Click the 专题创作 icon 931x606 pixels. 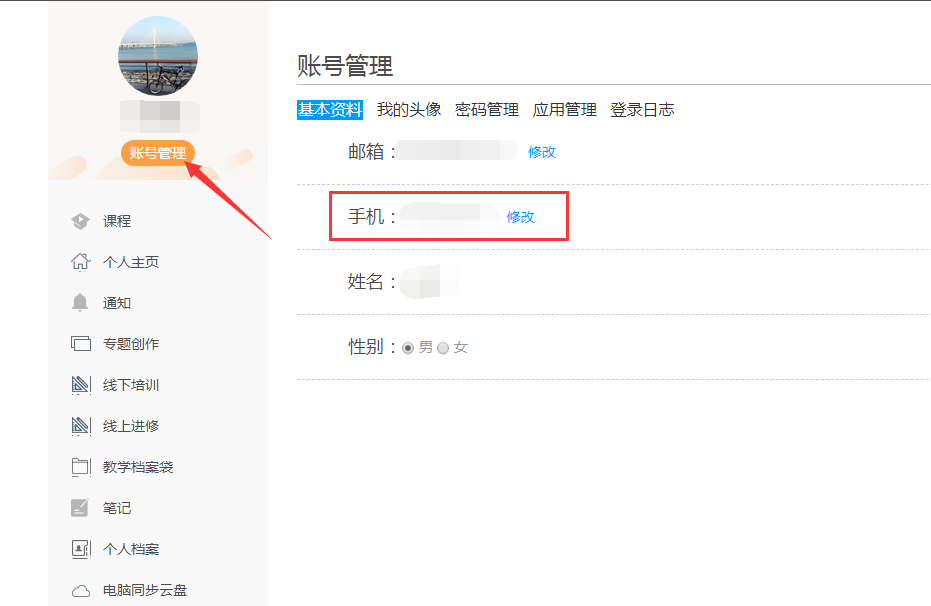click(81, 344)
